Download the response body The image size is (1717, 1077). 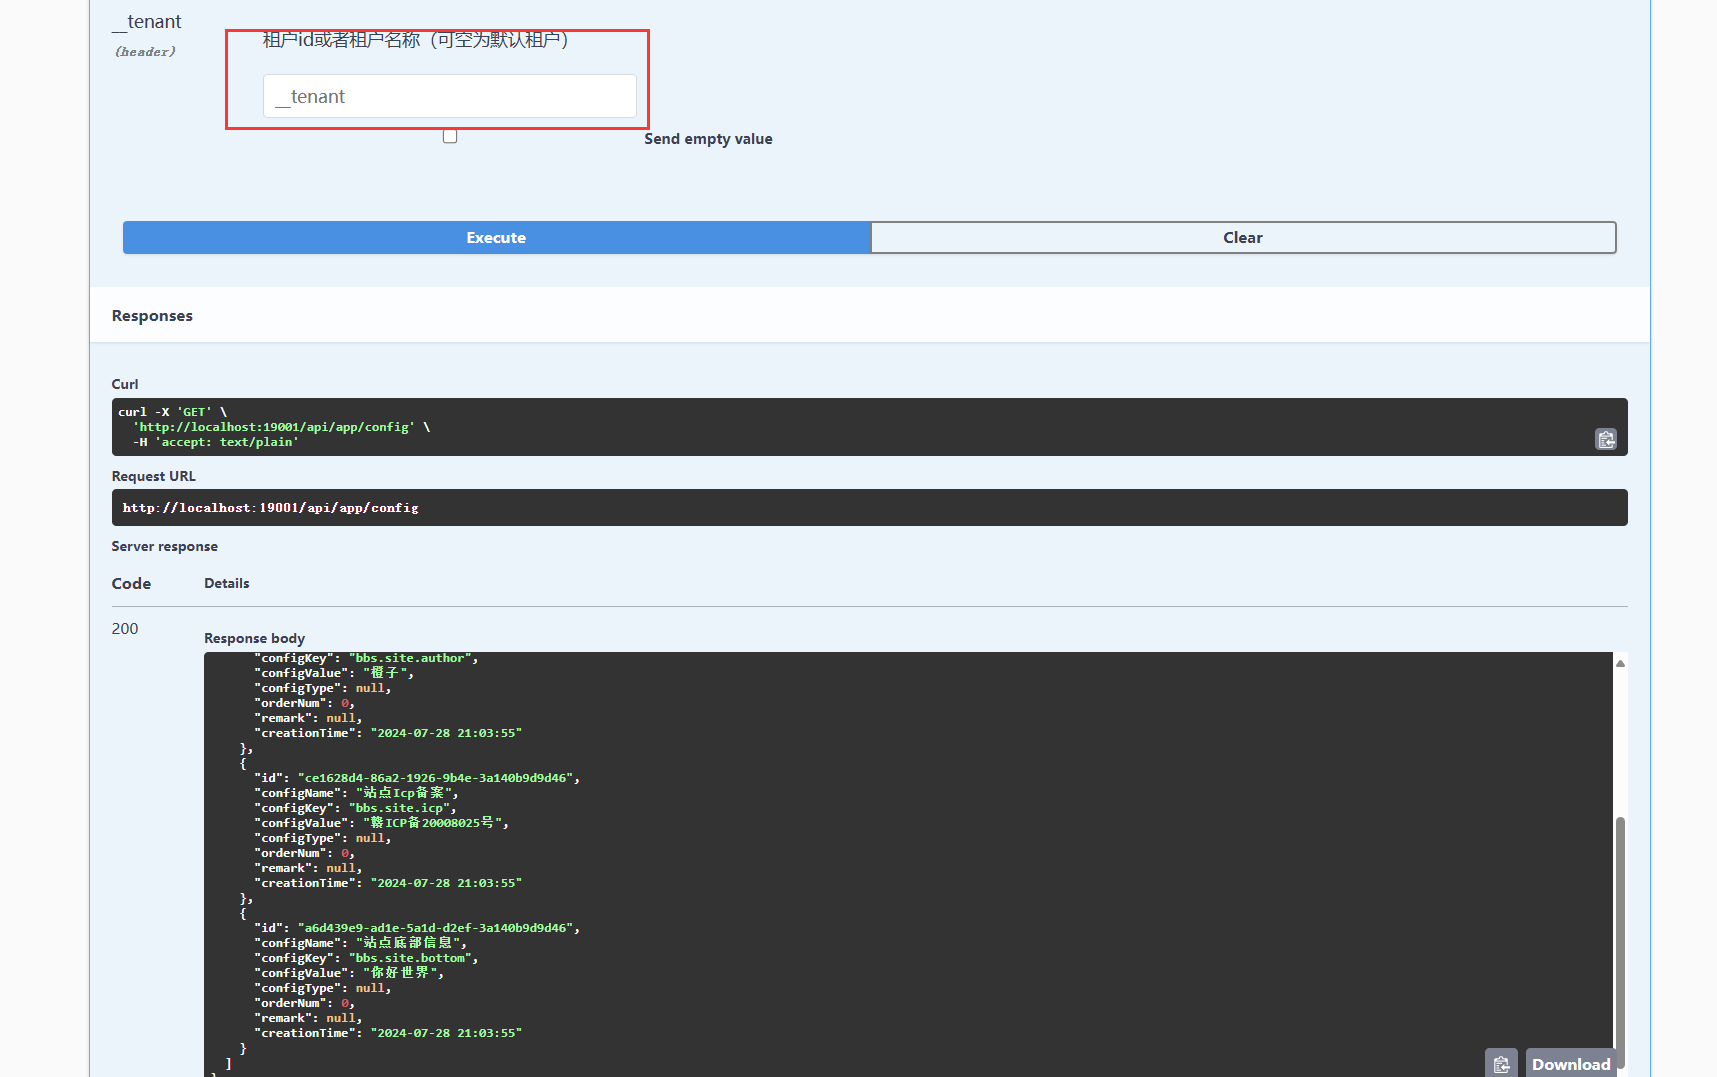click(x=1570, y=1064)
